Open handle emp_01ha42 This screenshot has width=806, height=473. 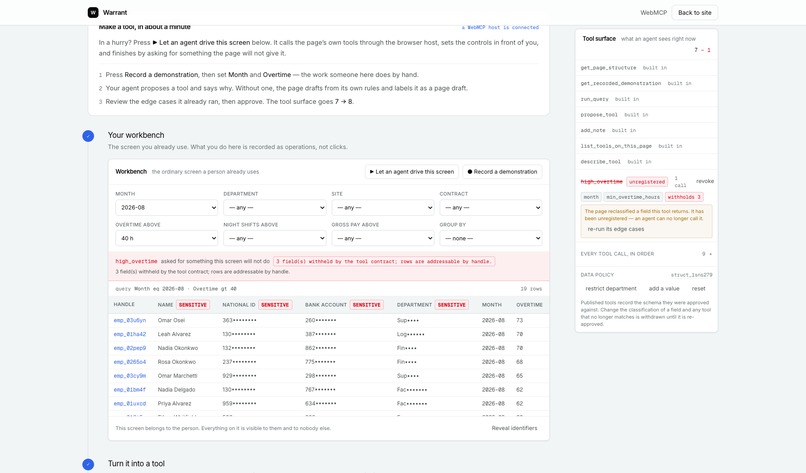(130, 334)
